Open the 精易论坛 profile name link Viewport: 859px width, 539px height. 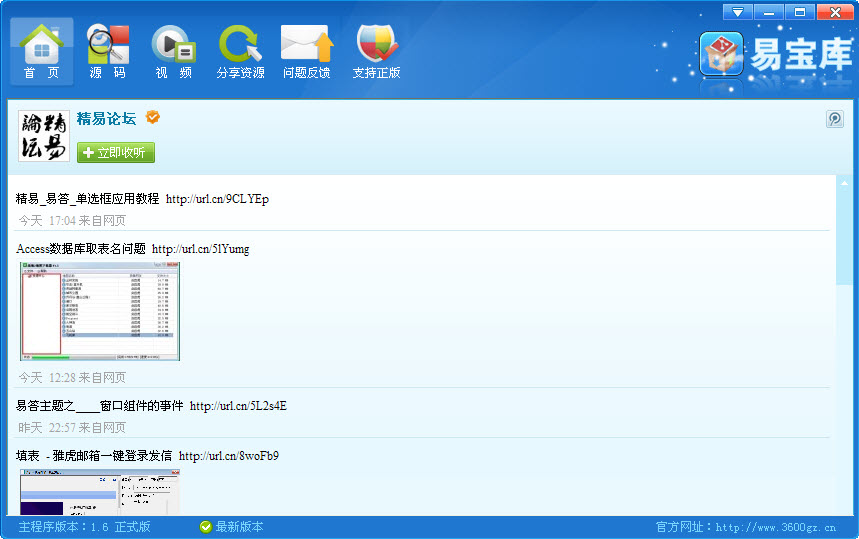pos(106,118)
